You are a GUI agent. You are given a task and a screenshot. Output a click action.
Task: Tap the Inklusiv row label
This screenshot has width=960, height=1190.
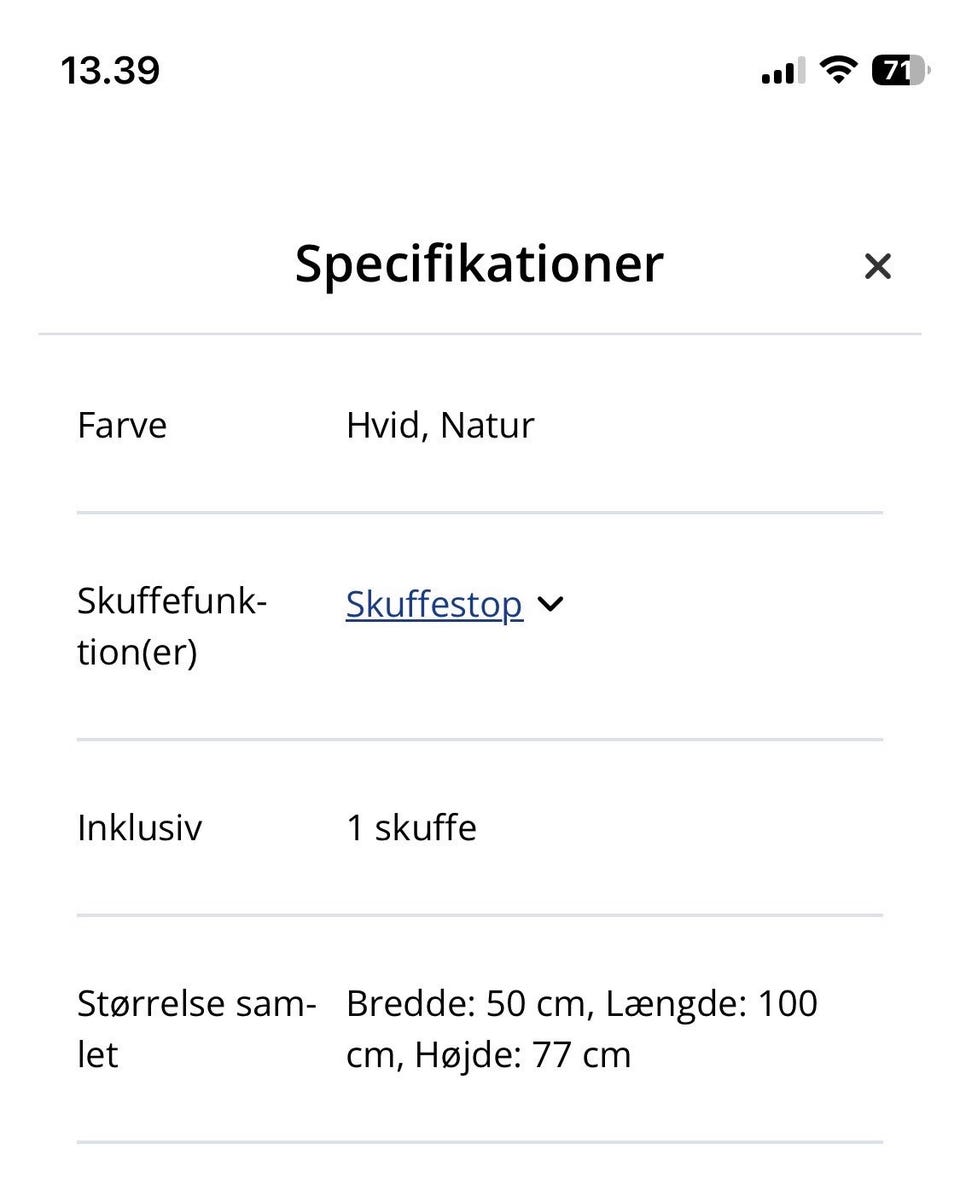[139, 828]
